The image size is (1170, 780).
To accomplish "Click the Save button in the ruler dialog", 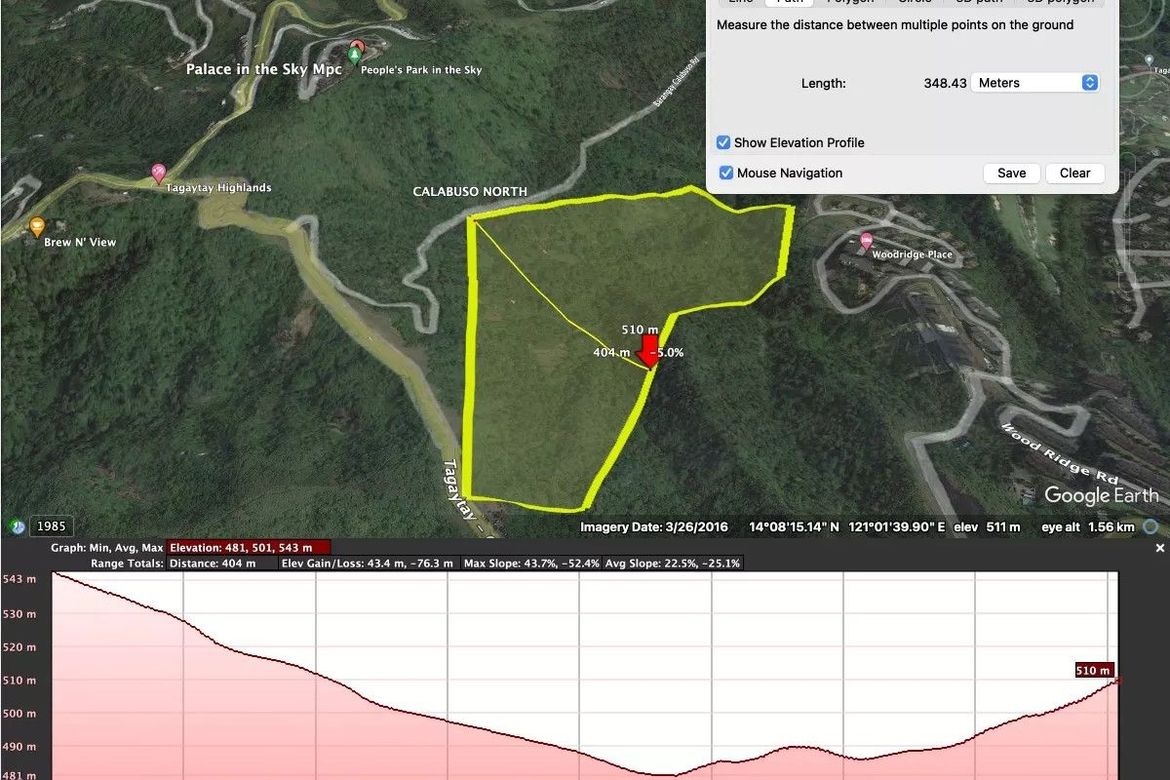I will 1012,173.
